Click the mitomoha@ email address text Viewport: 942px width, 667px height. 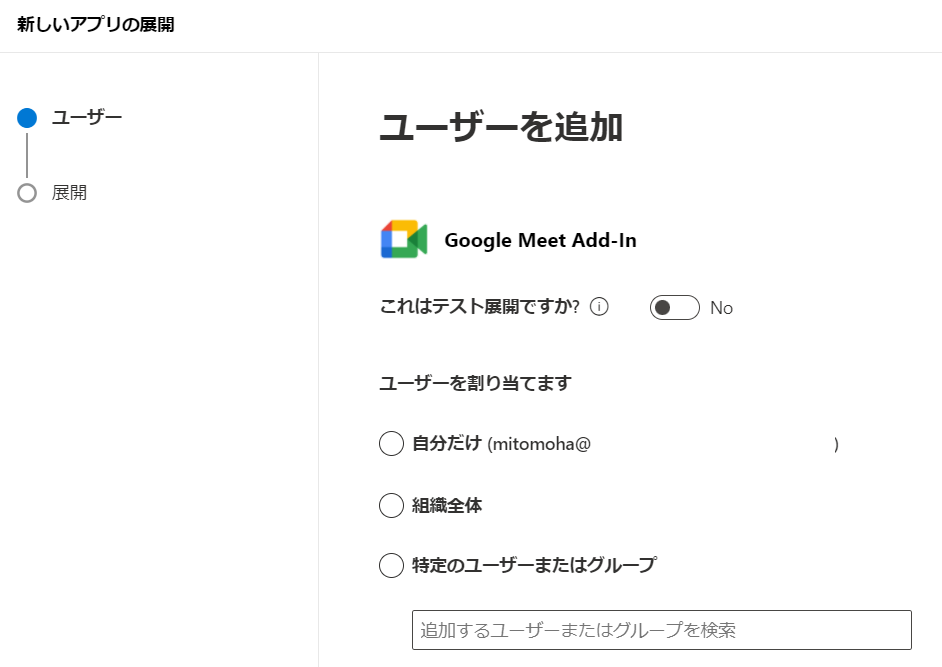[539, 444]
